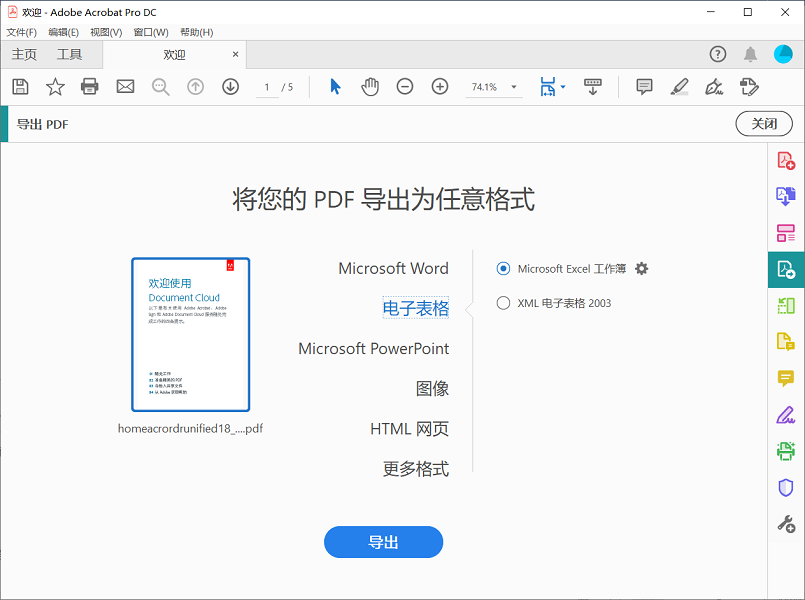Image resolution: width=805 pixels, height=600 pixels.
Task: Open the zoom percentage dropdown arrow
Action: [513, 87]
